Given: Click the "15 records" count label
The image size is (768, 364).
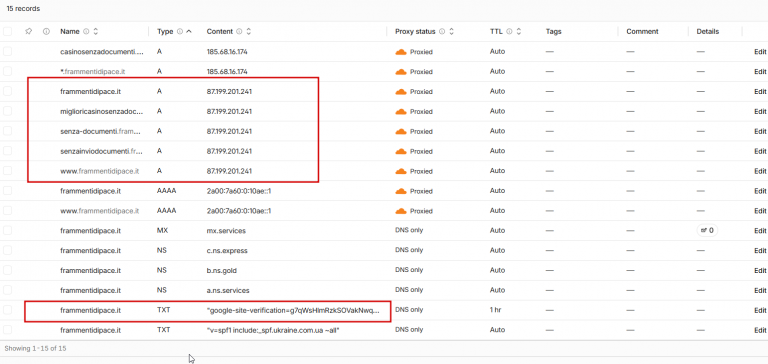Looking at the screenshot, I should [23, 9].
